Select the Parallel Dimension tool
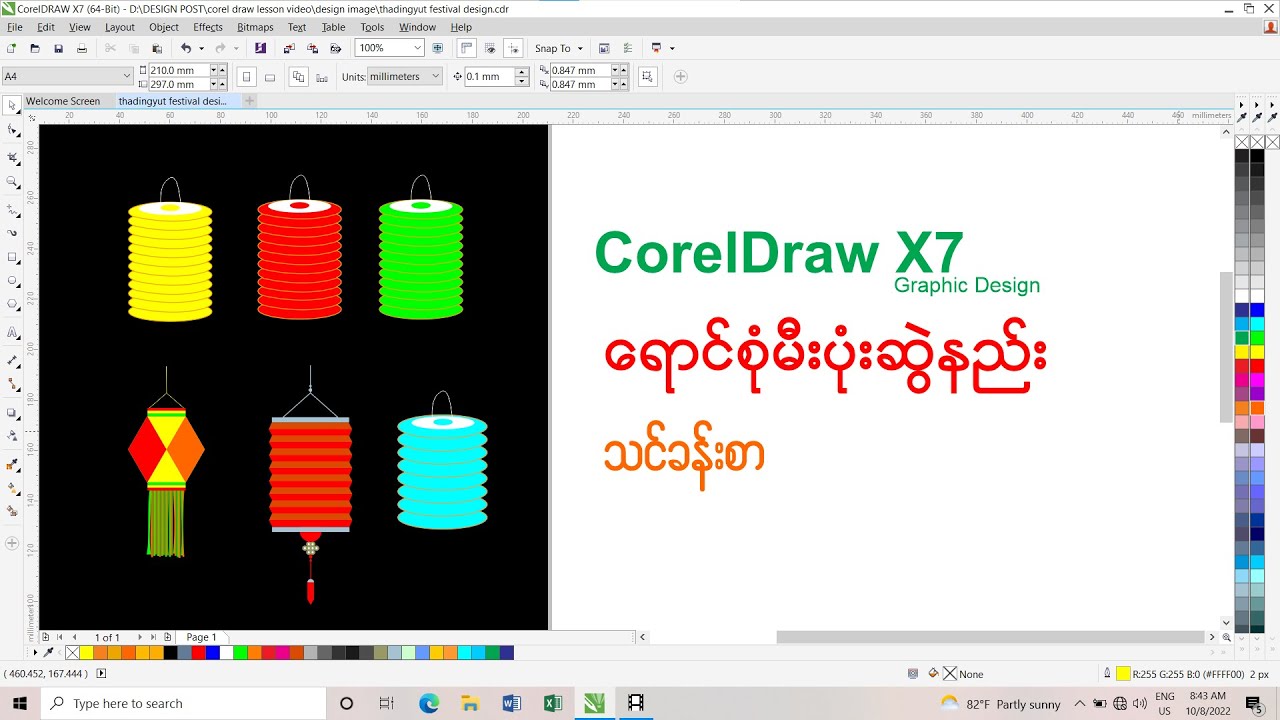The width and height of the screenshot is (1280, 720). click(12, 359)
